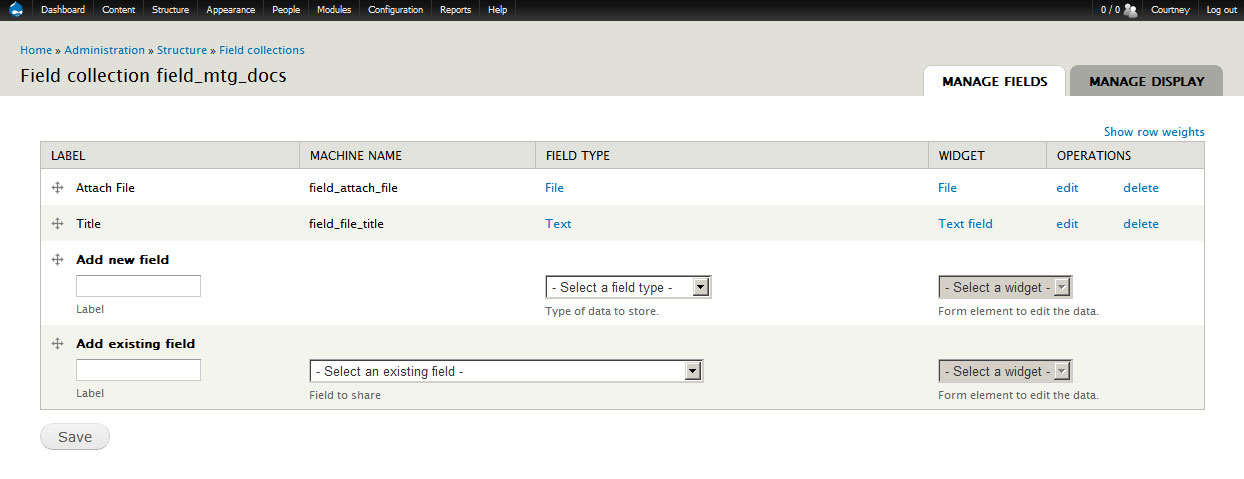Grab the drag handle for Title row

[57, 224]
